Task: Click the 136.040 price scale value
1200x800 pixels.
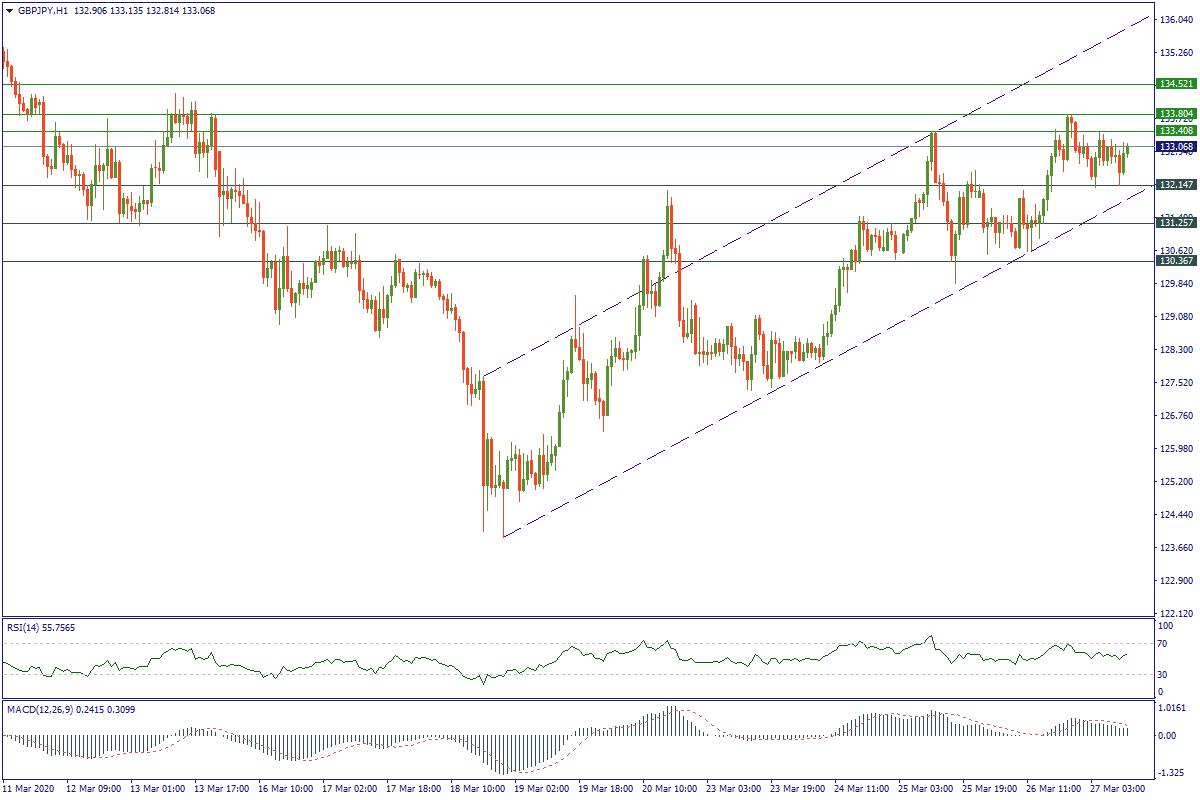Action: pyautogui.click(x=1176, y=19)
